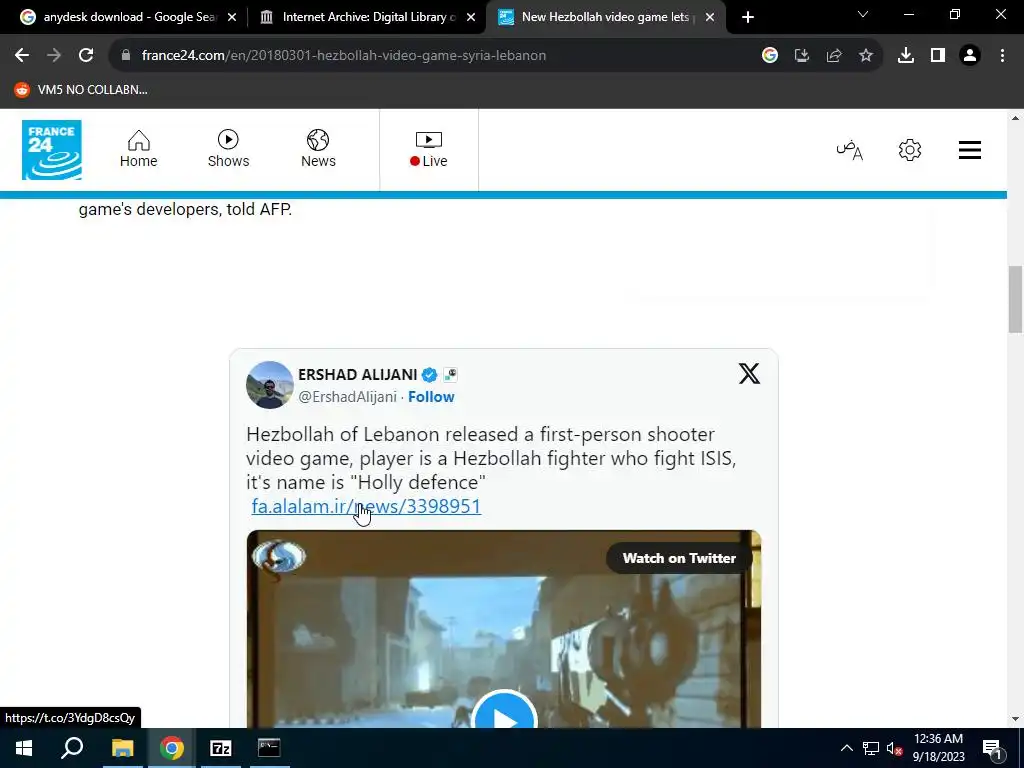Follow Ershad Alijani
Screen dimensions: 1024x768
pos(431,397)
